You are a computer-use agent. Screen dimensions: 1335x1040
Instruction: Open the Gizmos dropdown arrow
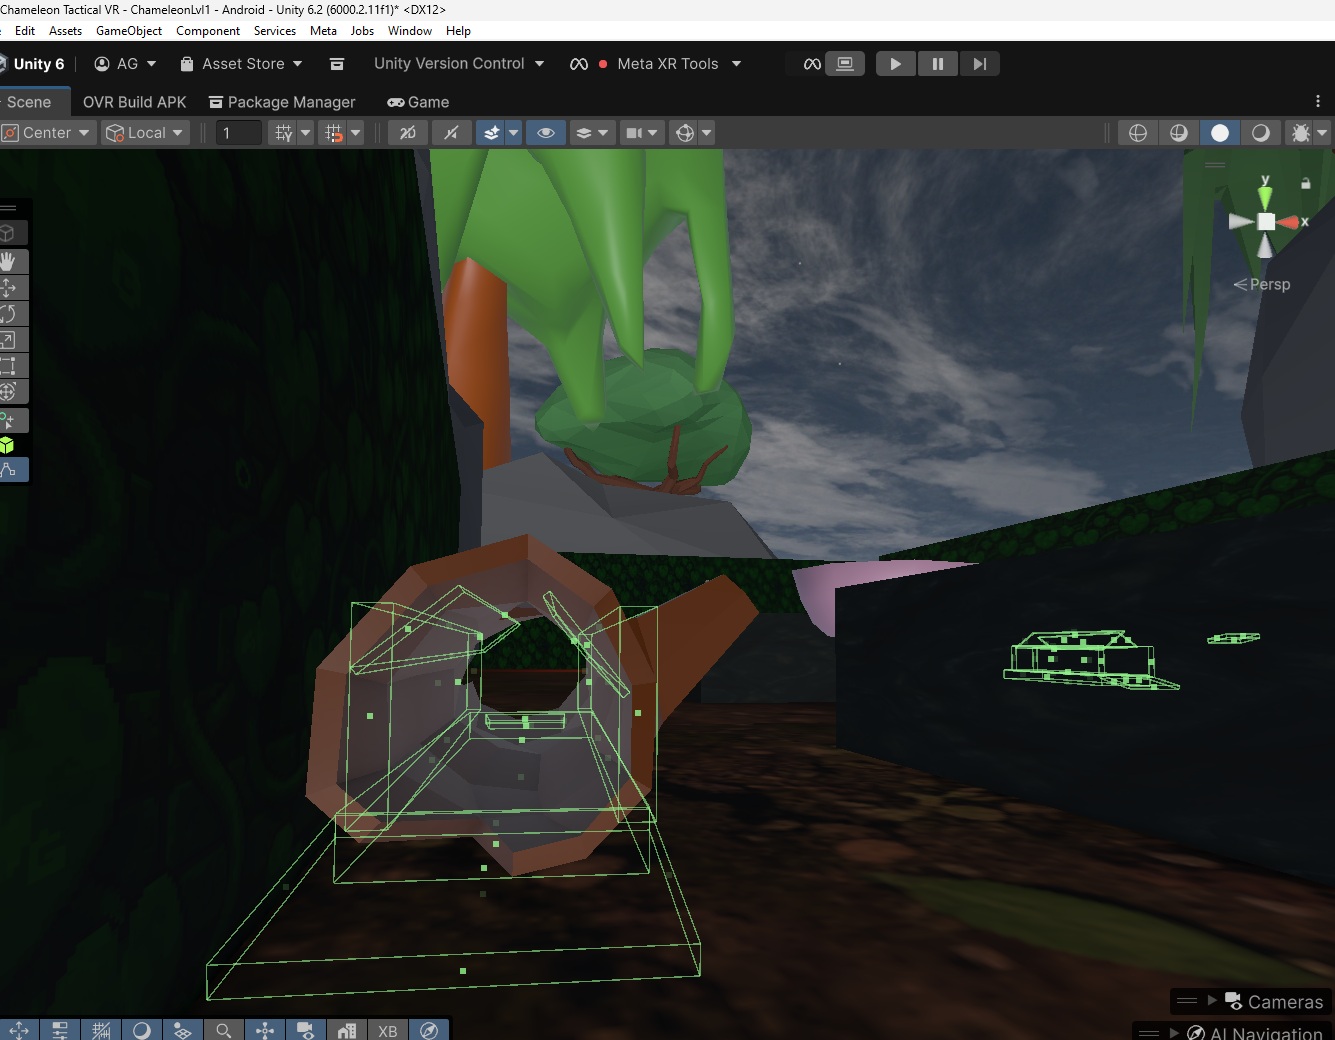(x=705, y=132)
